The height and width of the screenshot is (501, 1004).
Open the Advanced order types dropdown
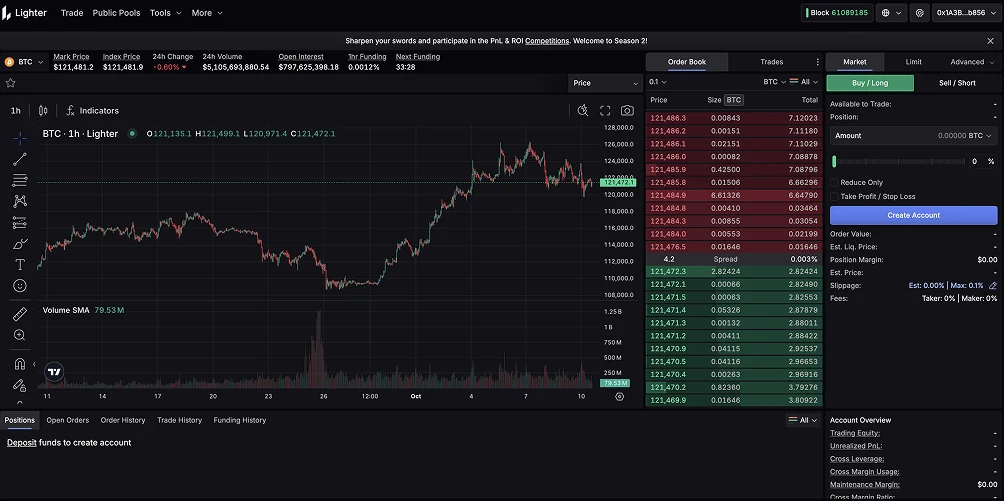tap(971, 62)
